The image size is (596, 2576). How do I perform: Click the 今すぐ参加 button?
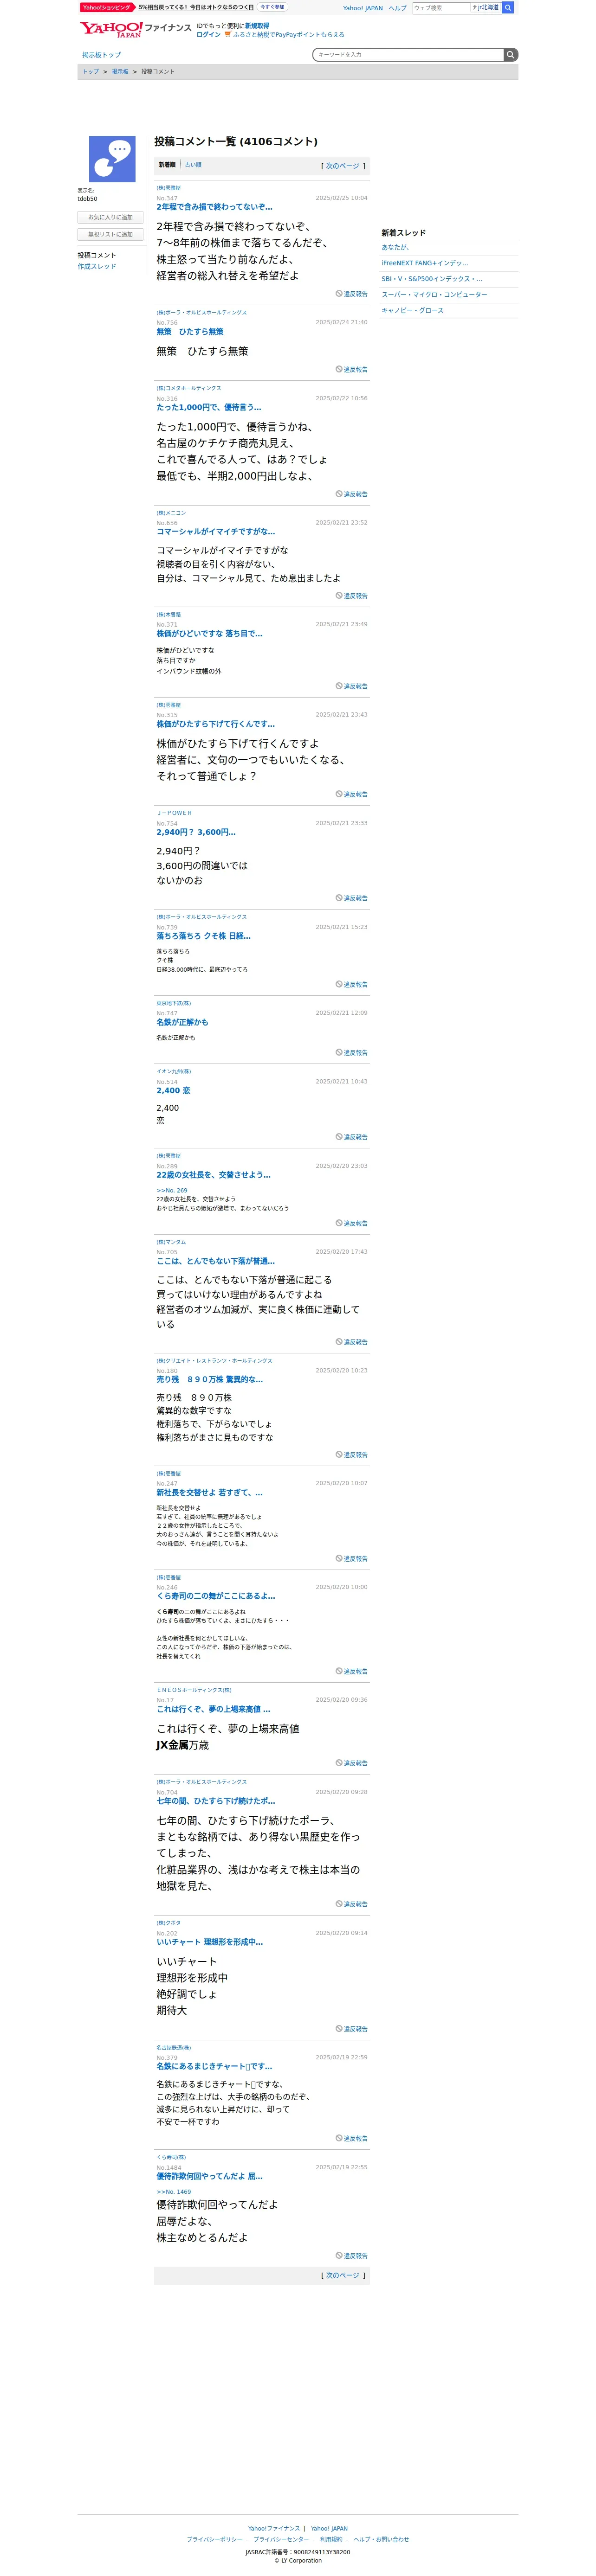tap(273, 7)
